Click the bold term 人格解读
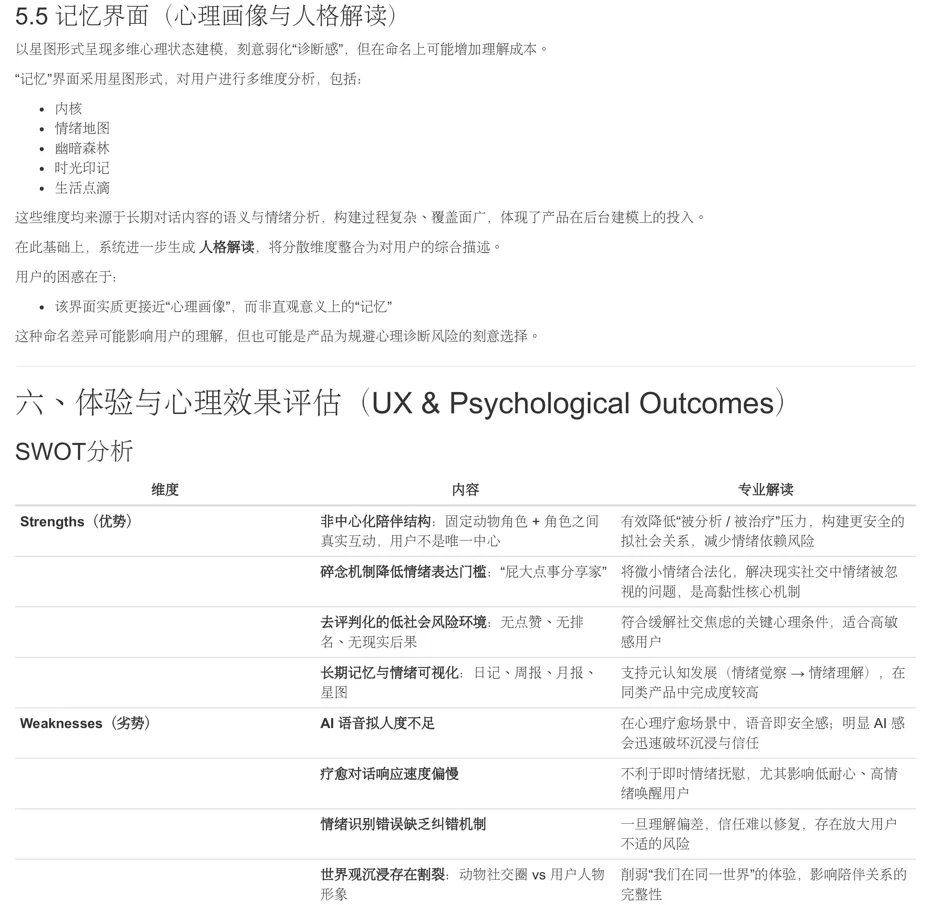Screen dimensions: 948x905 pos(222,242)
